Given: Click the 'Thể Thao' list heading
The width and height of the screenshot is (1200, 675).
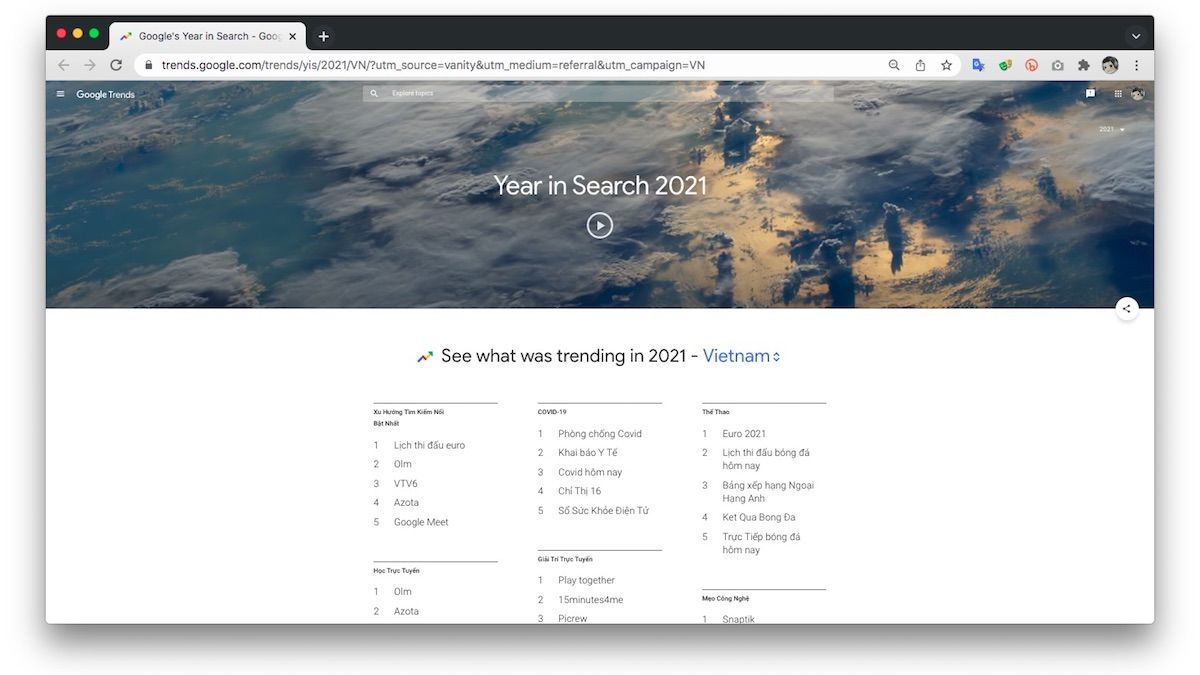Looking at the screenshot, I should point(716,412).
